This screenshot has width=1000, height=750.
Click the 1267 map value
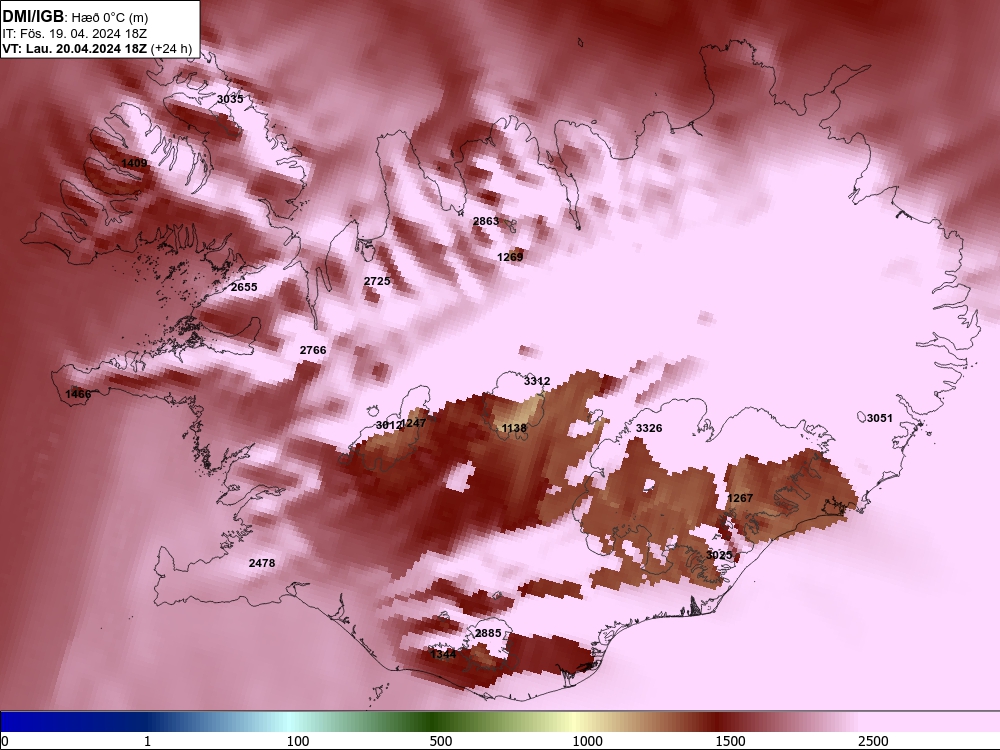(740, 497)
